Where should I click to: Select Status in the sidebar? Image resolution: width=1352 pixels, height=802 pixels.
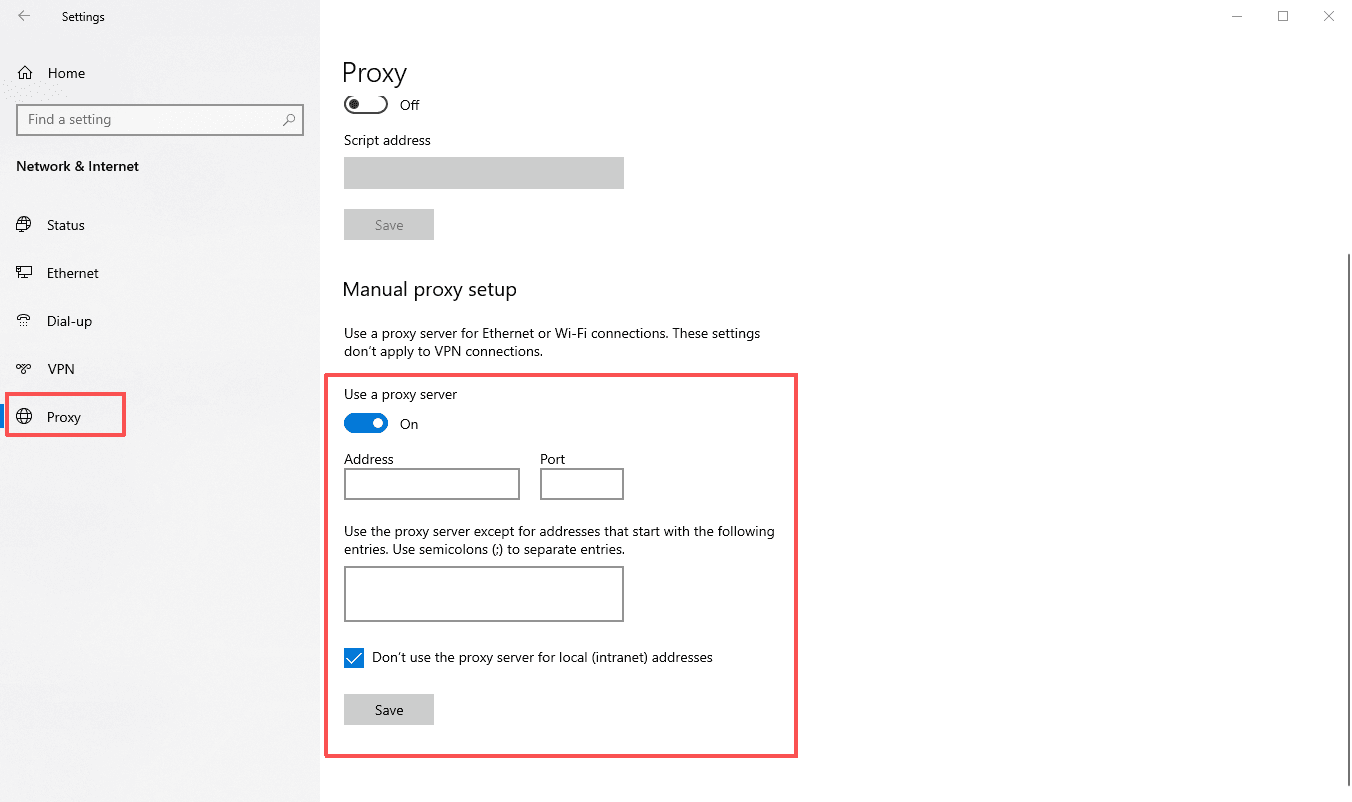click(x=66, y=224)
